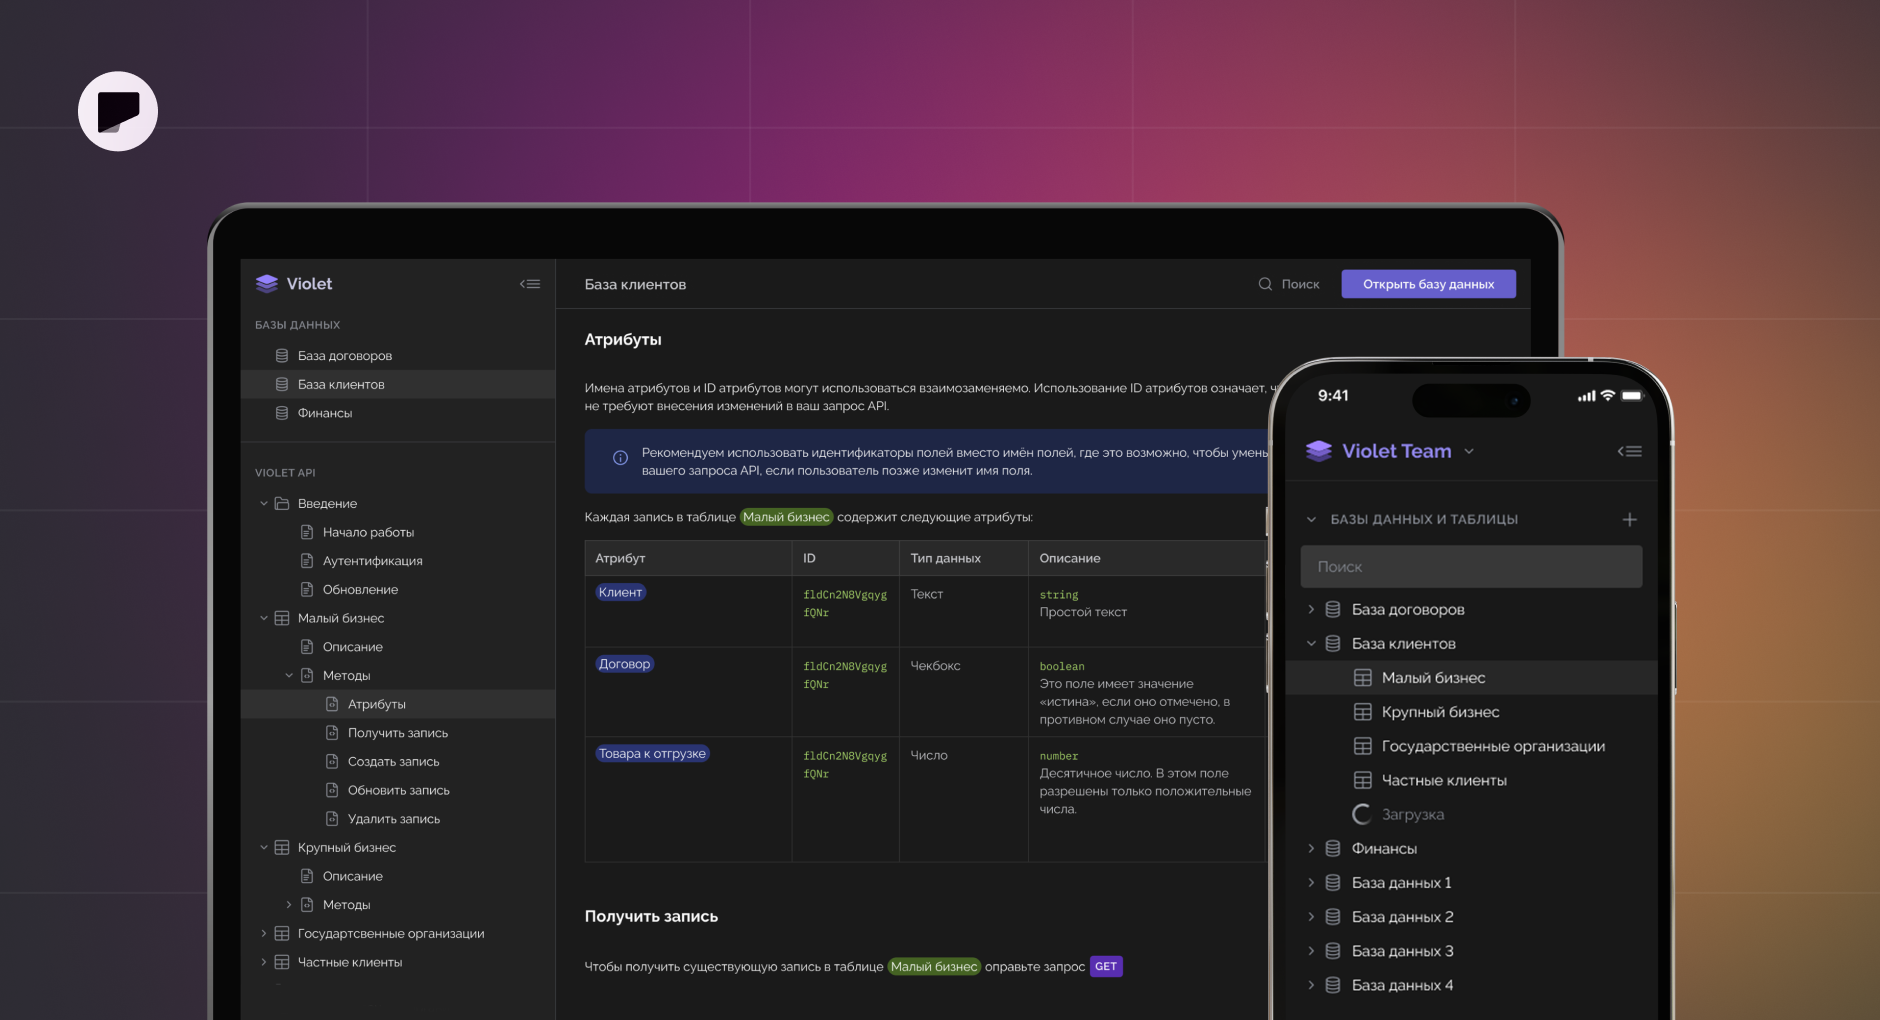Screen dimensions: 1880x1020
Task: Click the database icon beside Финансы in desktop sidebar
Action: click(282, 413)
